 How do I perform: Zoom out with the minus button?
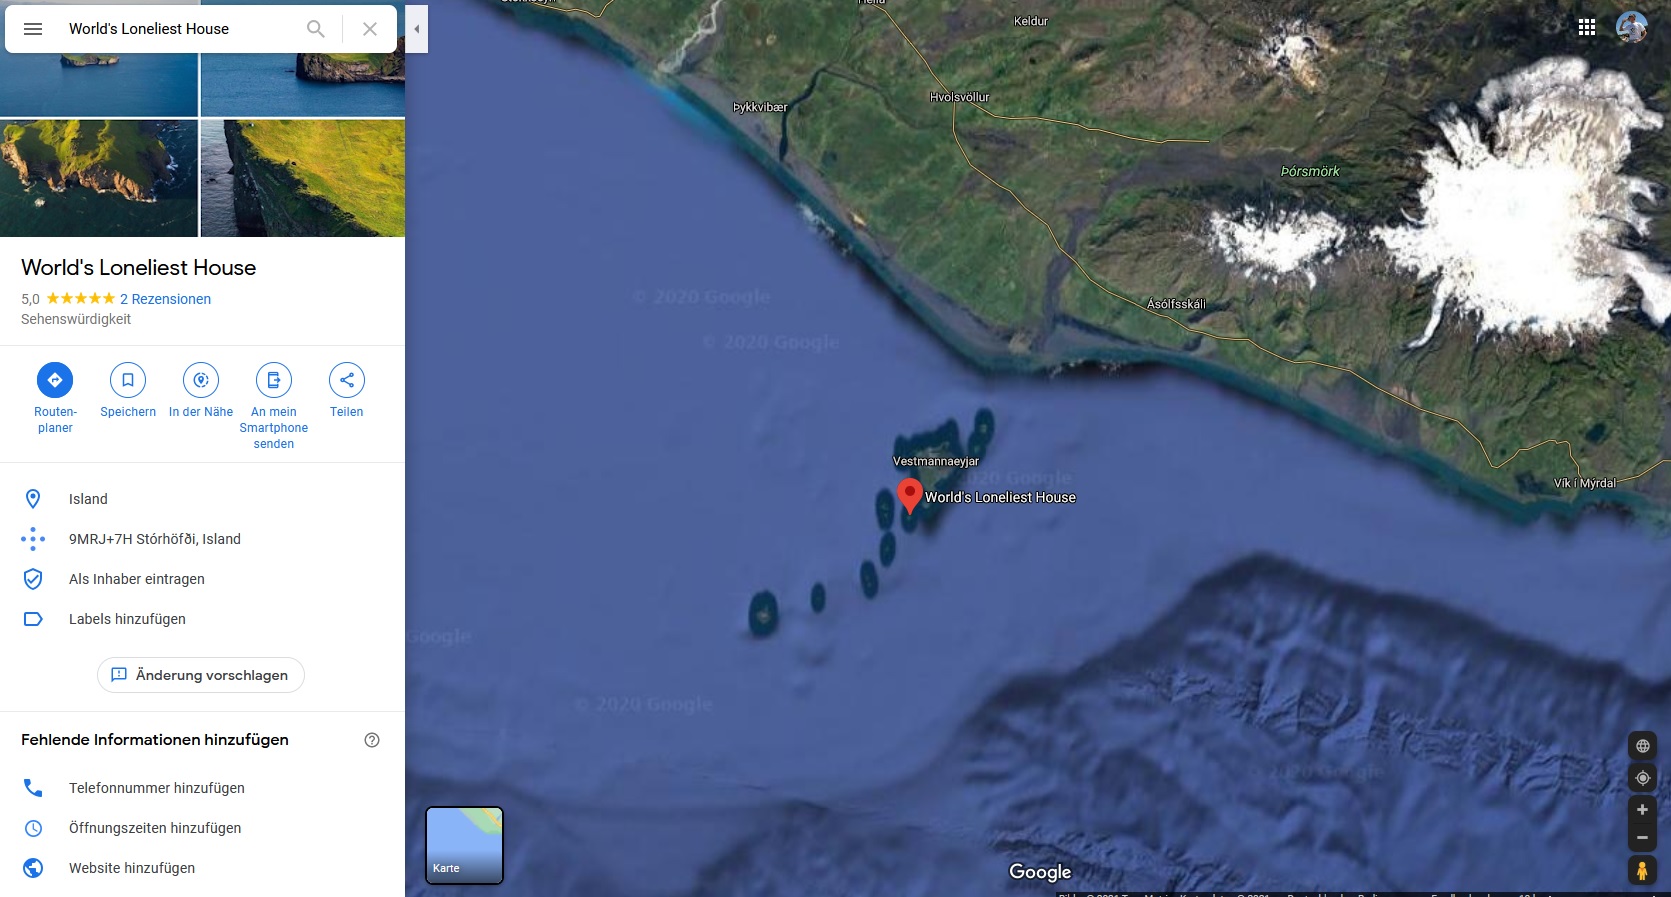click(1642, 838)
